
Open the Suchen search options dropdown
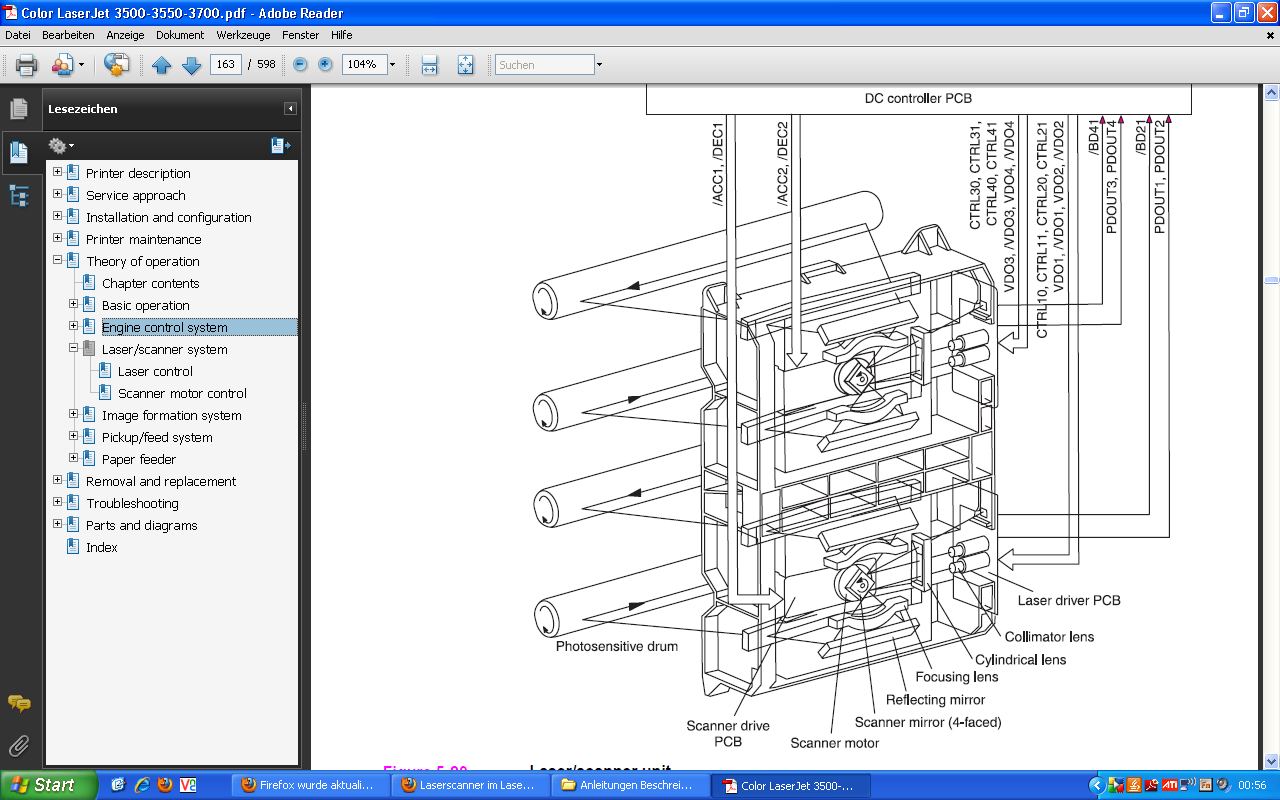tap(599, 65)
